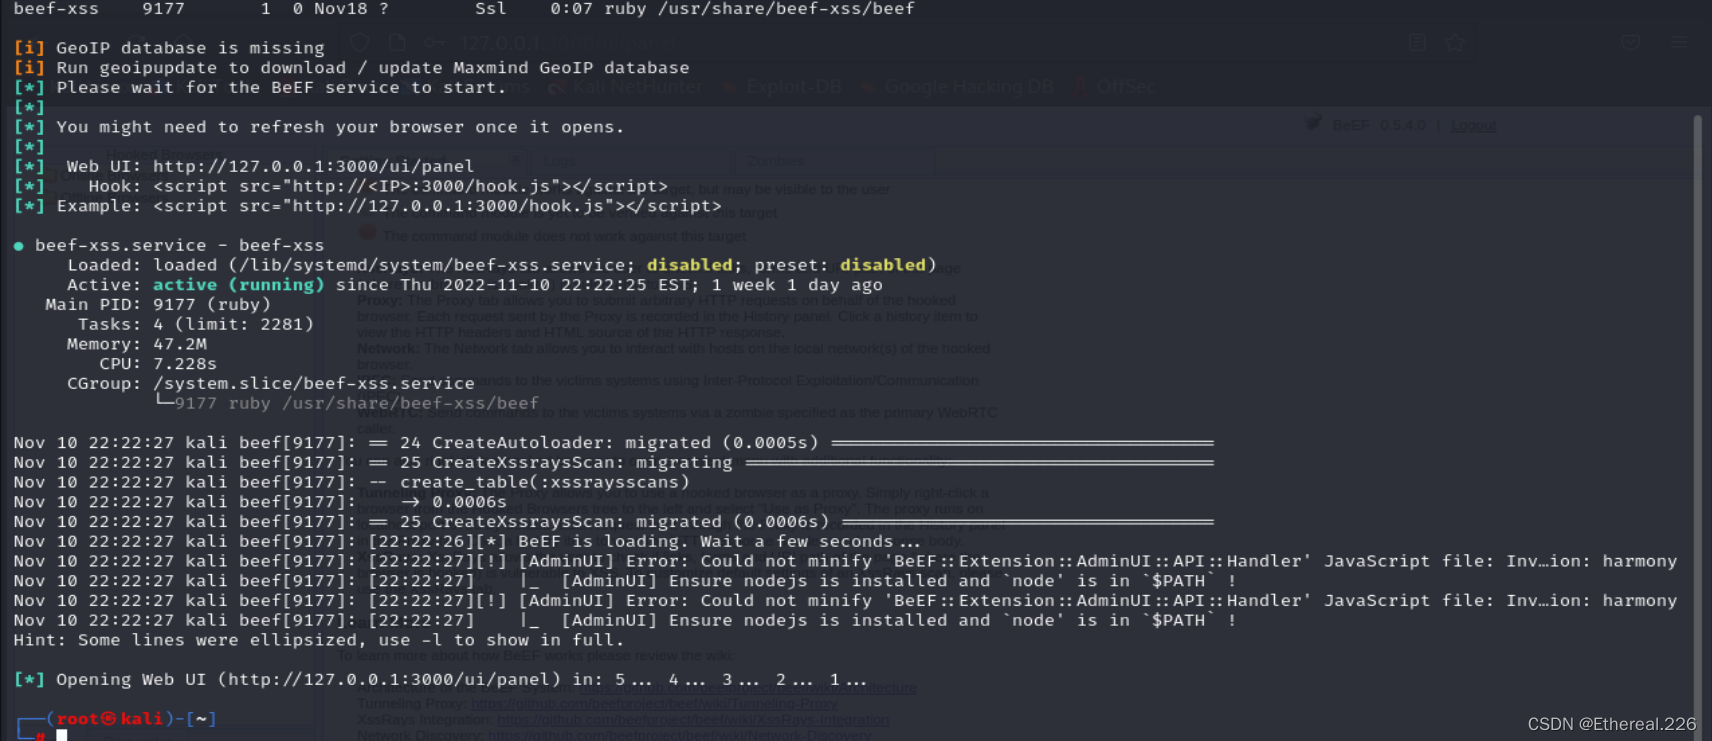Click the 'Run geoipupdate to download' line
This screenshot has width=1712, height=741.
(x=351, y=68)
